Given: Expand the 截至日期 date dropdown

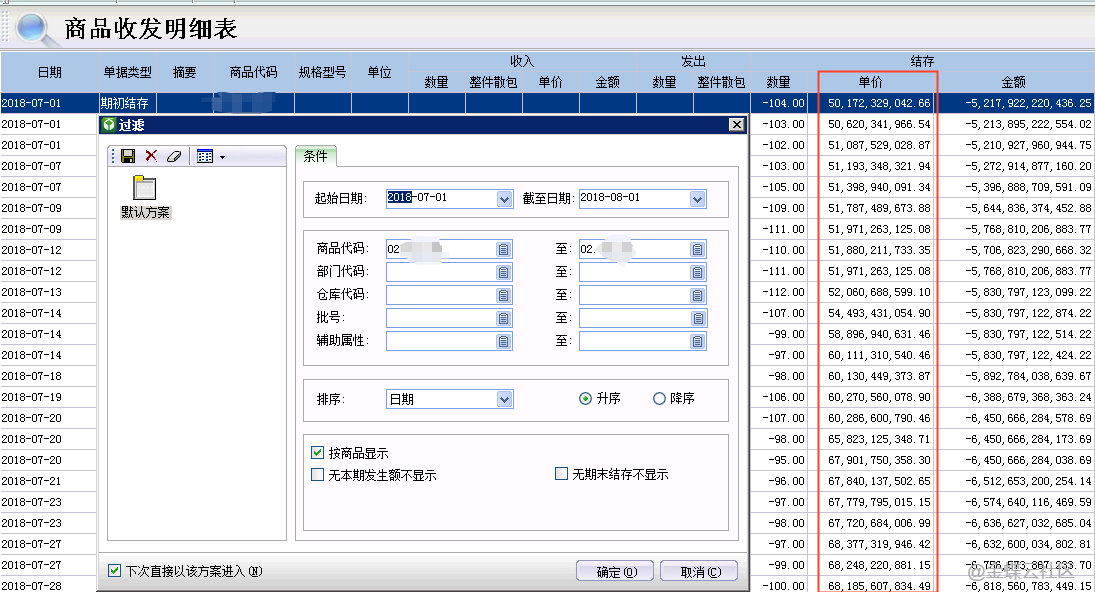Looking at the screenshot, I should 698,199.
